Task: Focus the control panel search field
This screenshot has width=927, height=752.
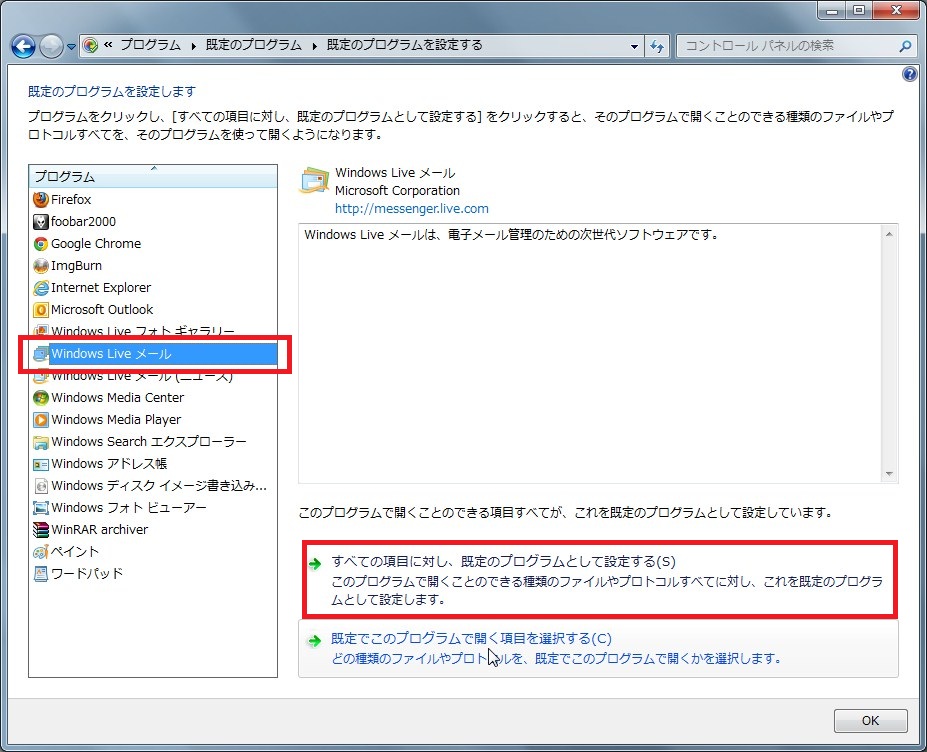Action: click(786, 46)
